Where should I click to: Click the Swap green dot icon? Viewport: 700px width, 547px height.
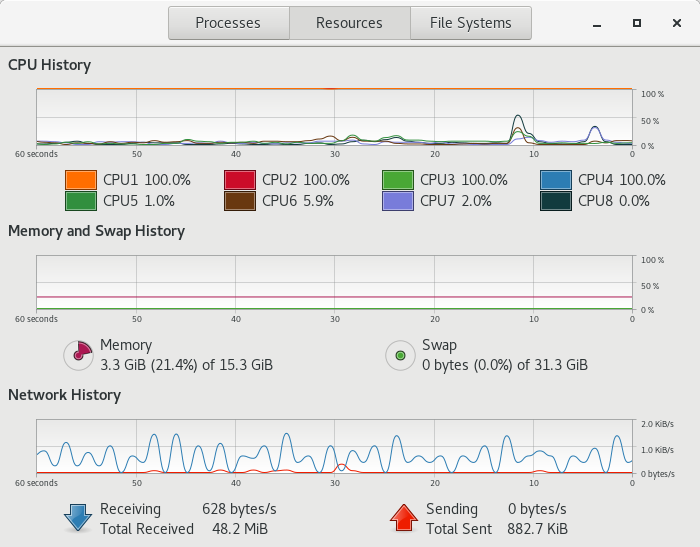coord(400,355)
